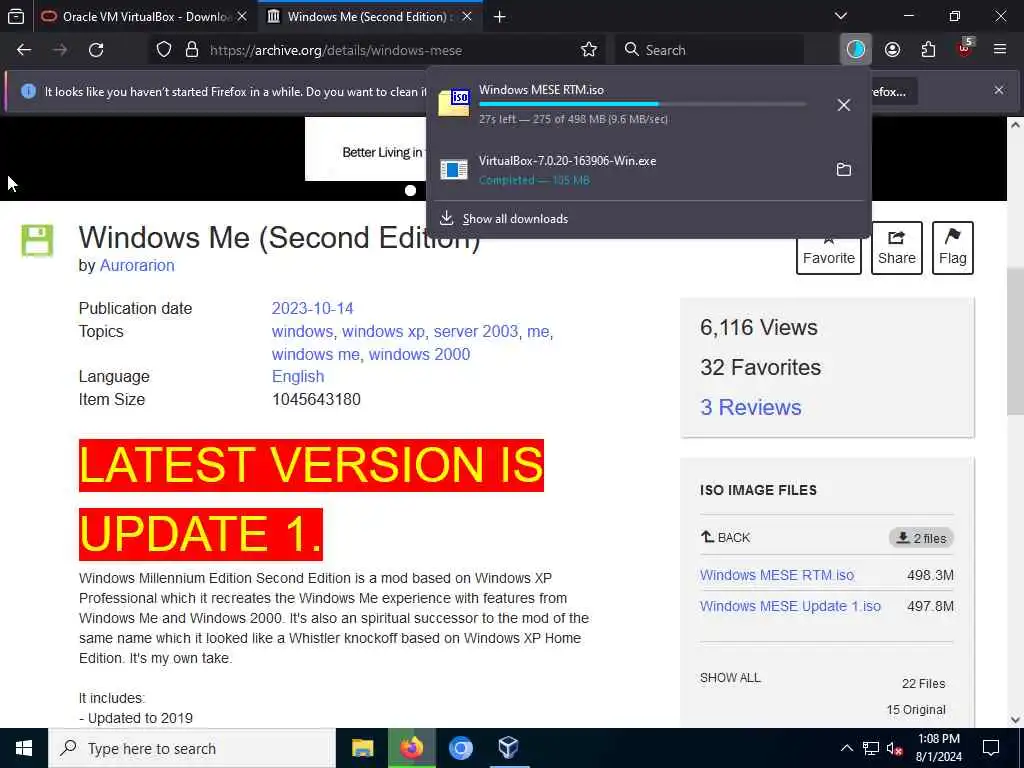Screen dimensions: 1024x768
Task: Dismiss the Firefox refresh notification bar
Action: point(999,90)
